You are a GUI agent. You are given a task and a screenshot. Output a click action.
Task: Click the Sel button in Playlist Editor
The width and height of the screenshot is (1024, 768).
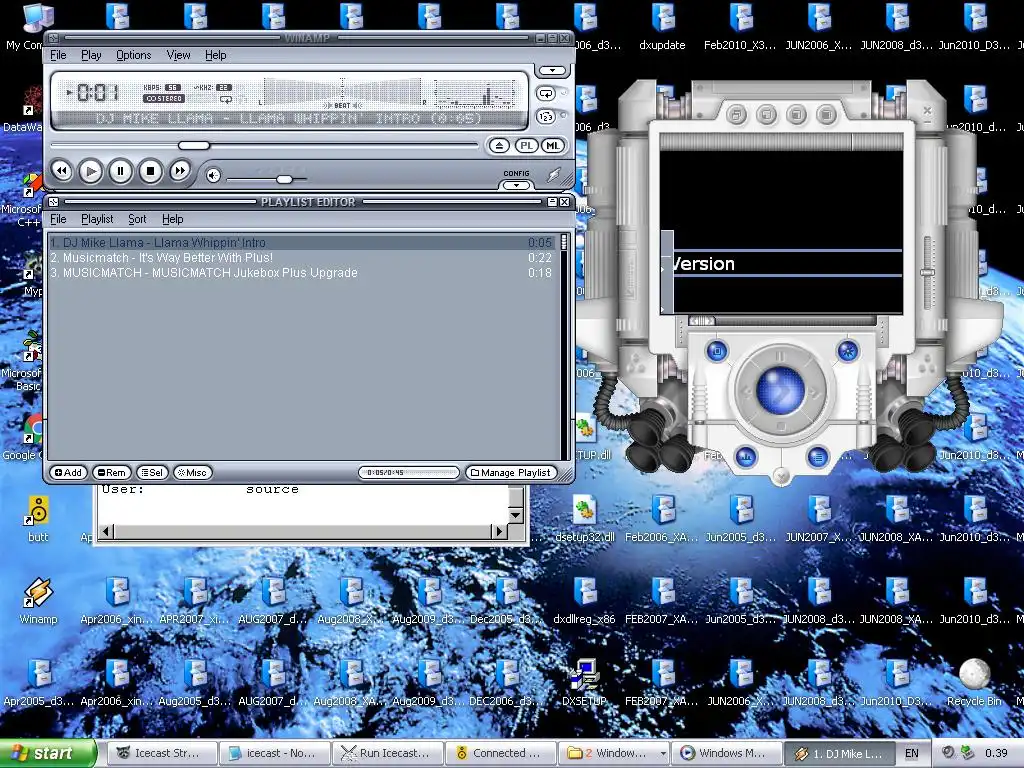(152, 473)
